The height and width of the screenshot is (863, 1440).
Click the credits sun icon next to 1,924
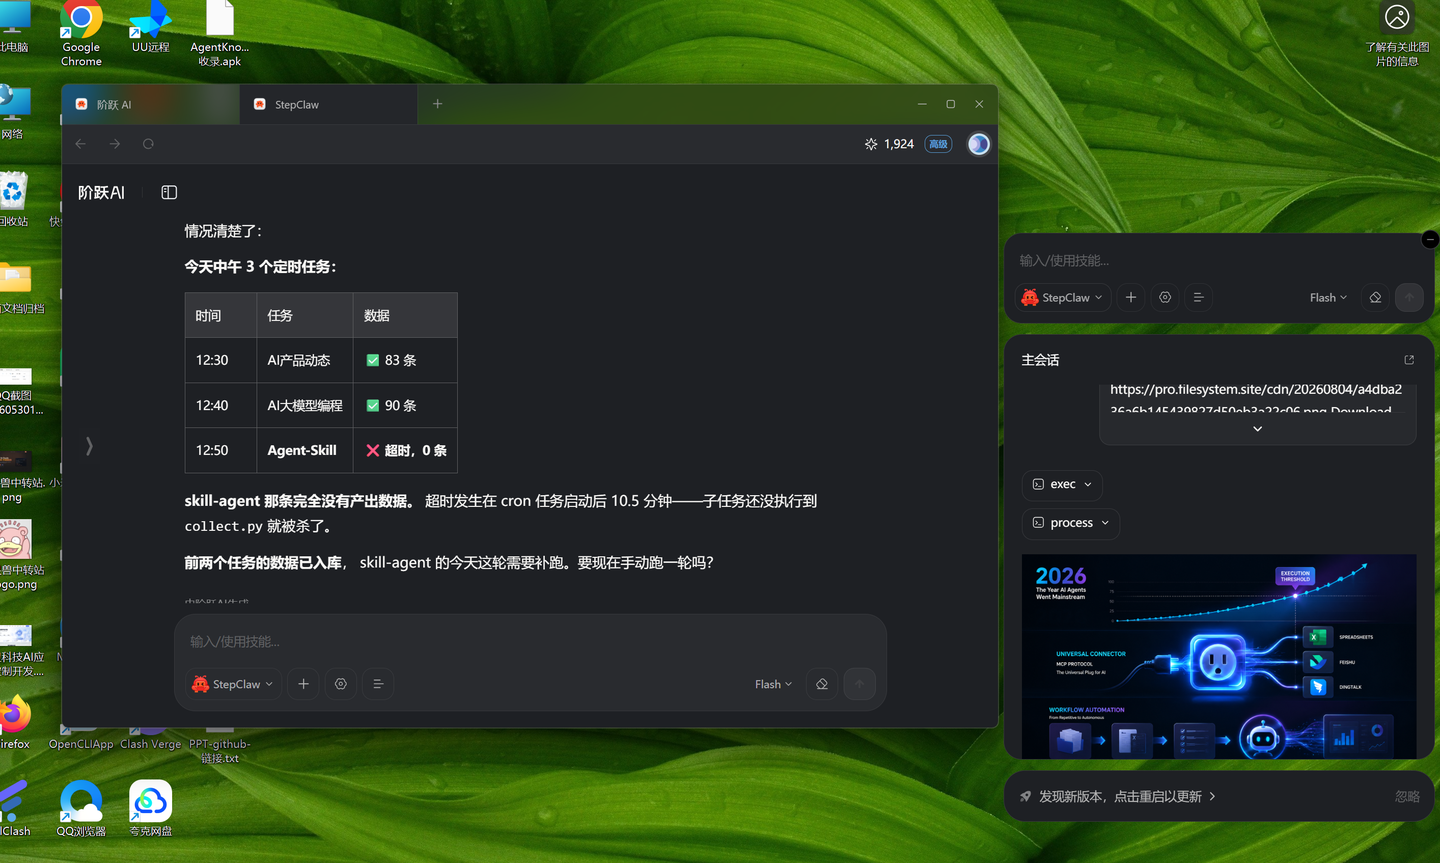point(871,144)
